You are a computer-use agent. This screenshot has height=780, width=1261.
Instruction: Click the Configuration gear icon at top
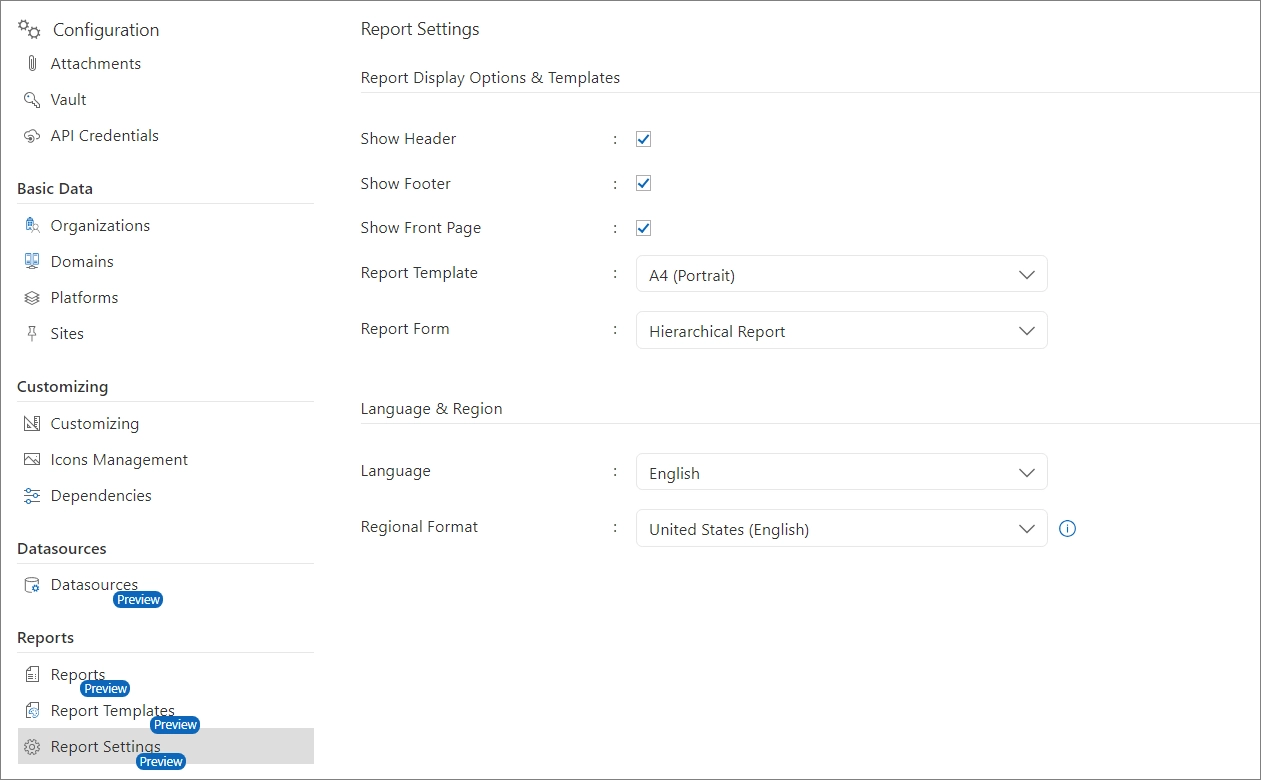(x=27, y=29)
